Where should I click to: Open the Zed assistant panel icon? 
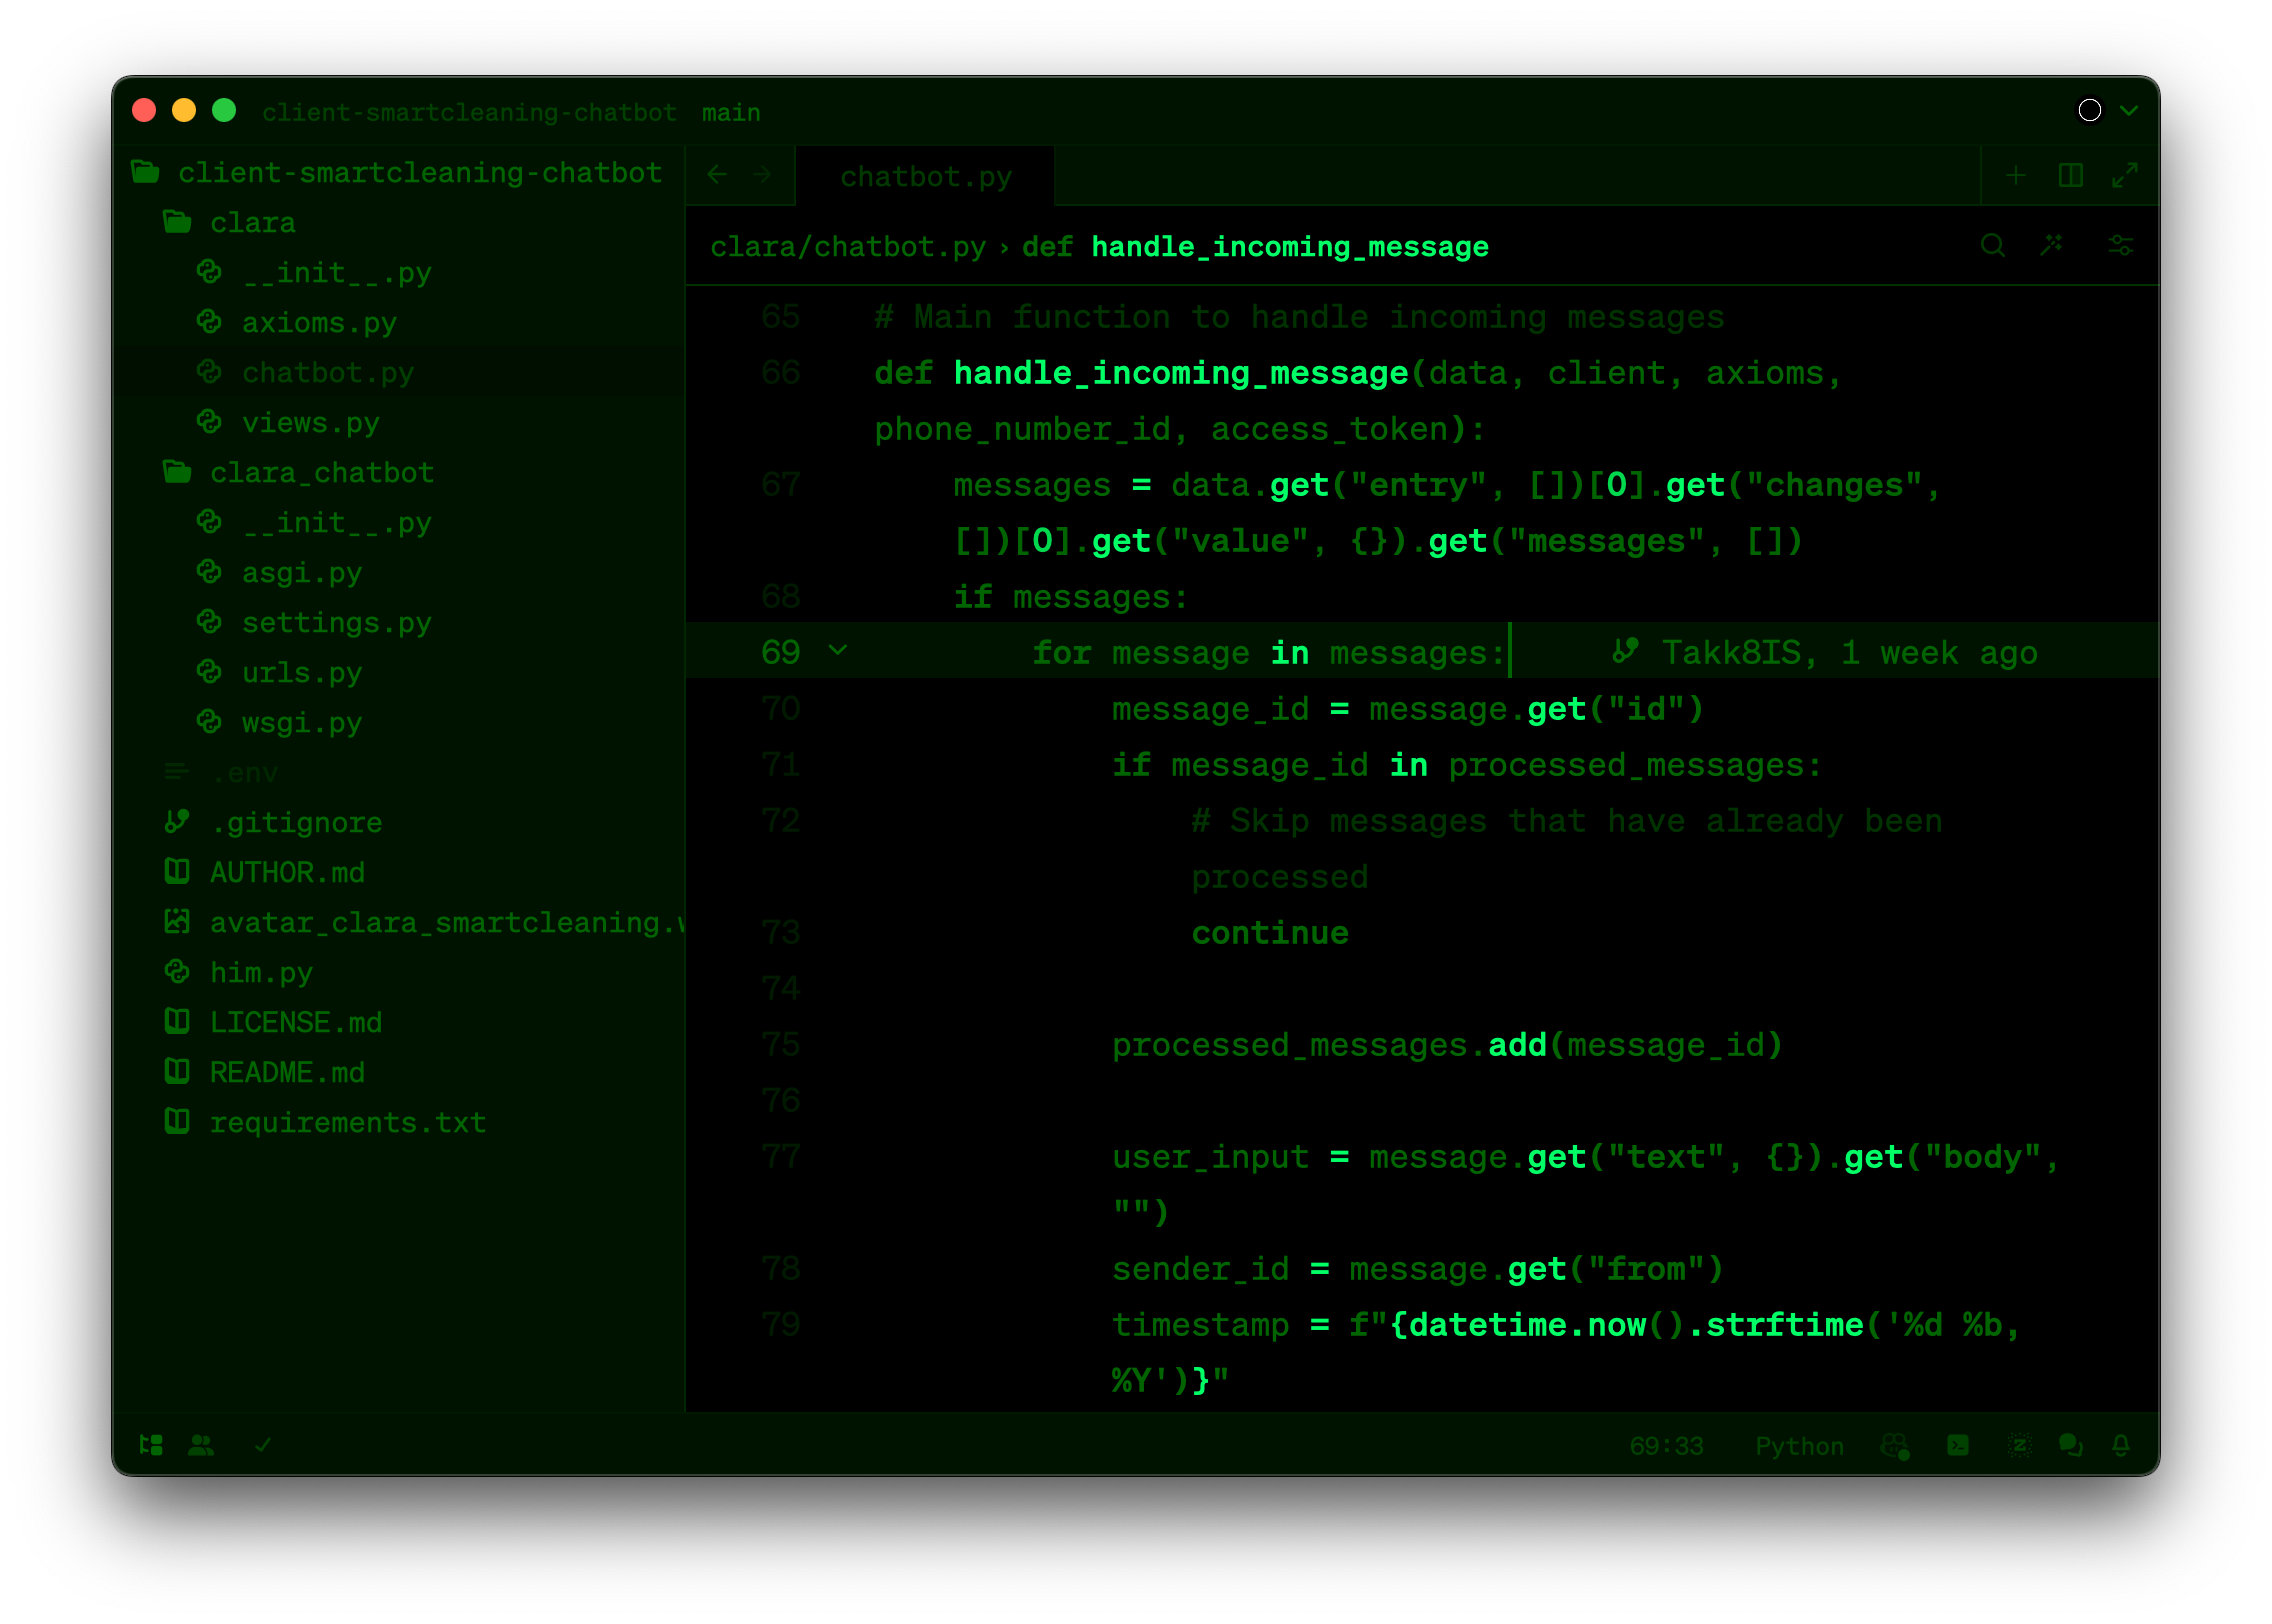tap(2019, 1445)
